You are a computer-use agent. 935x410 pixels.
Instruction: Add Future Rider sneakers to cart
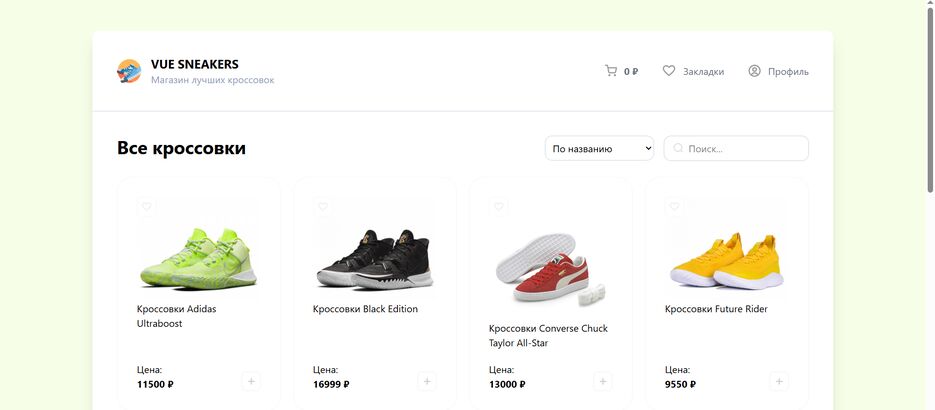pyautogui.click(x=779, y=381)
